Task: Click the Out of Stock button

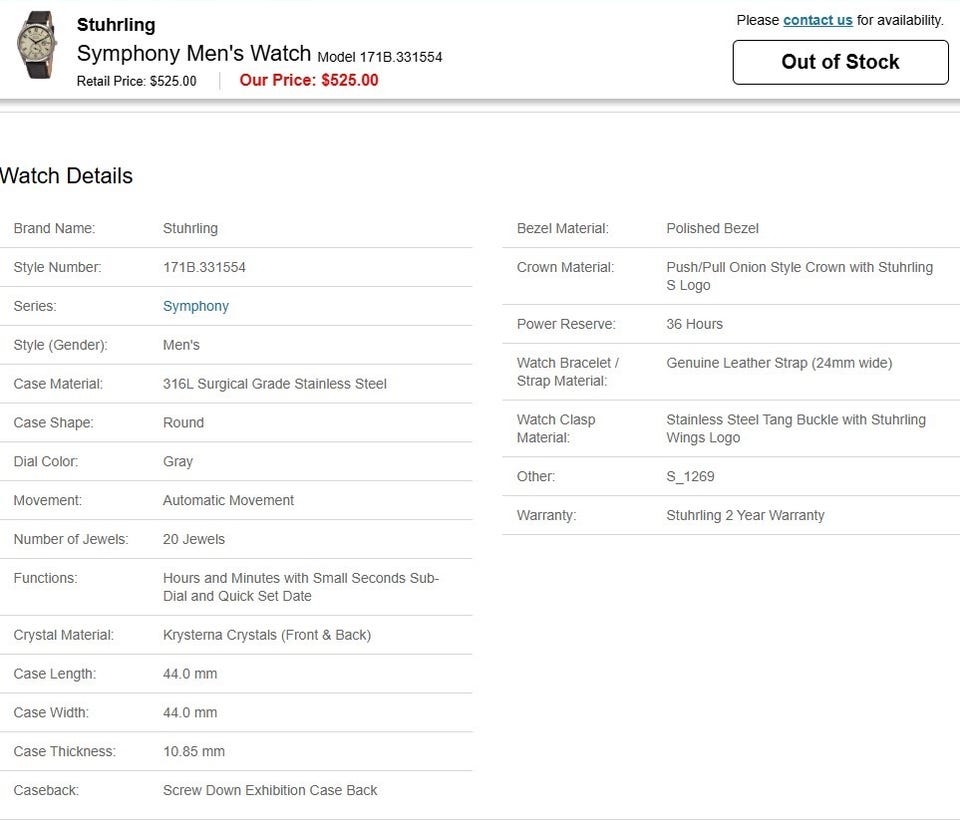Action: click(840, 62)
